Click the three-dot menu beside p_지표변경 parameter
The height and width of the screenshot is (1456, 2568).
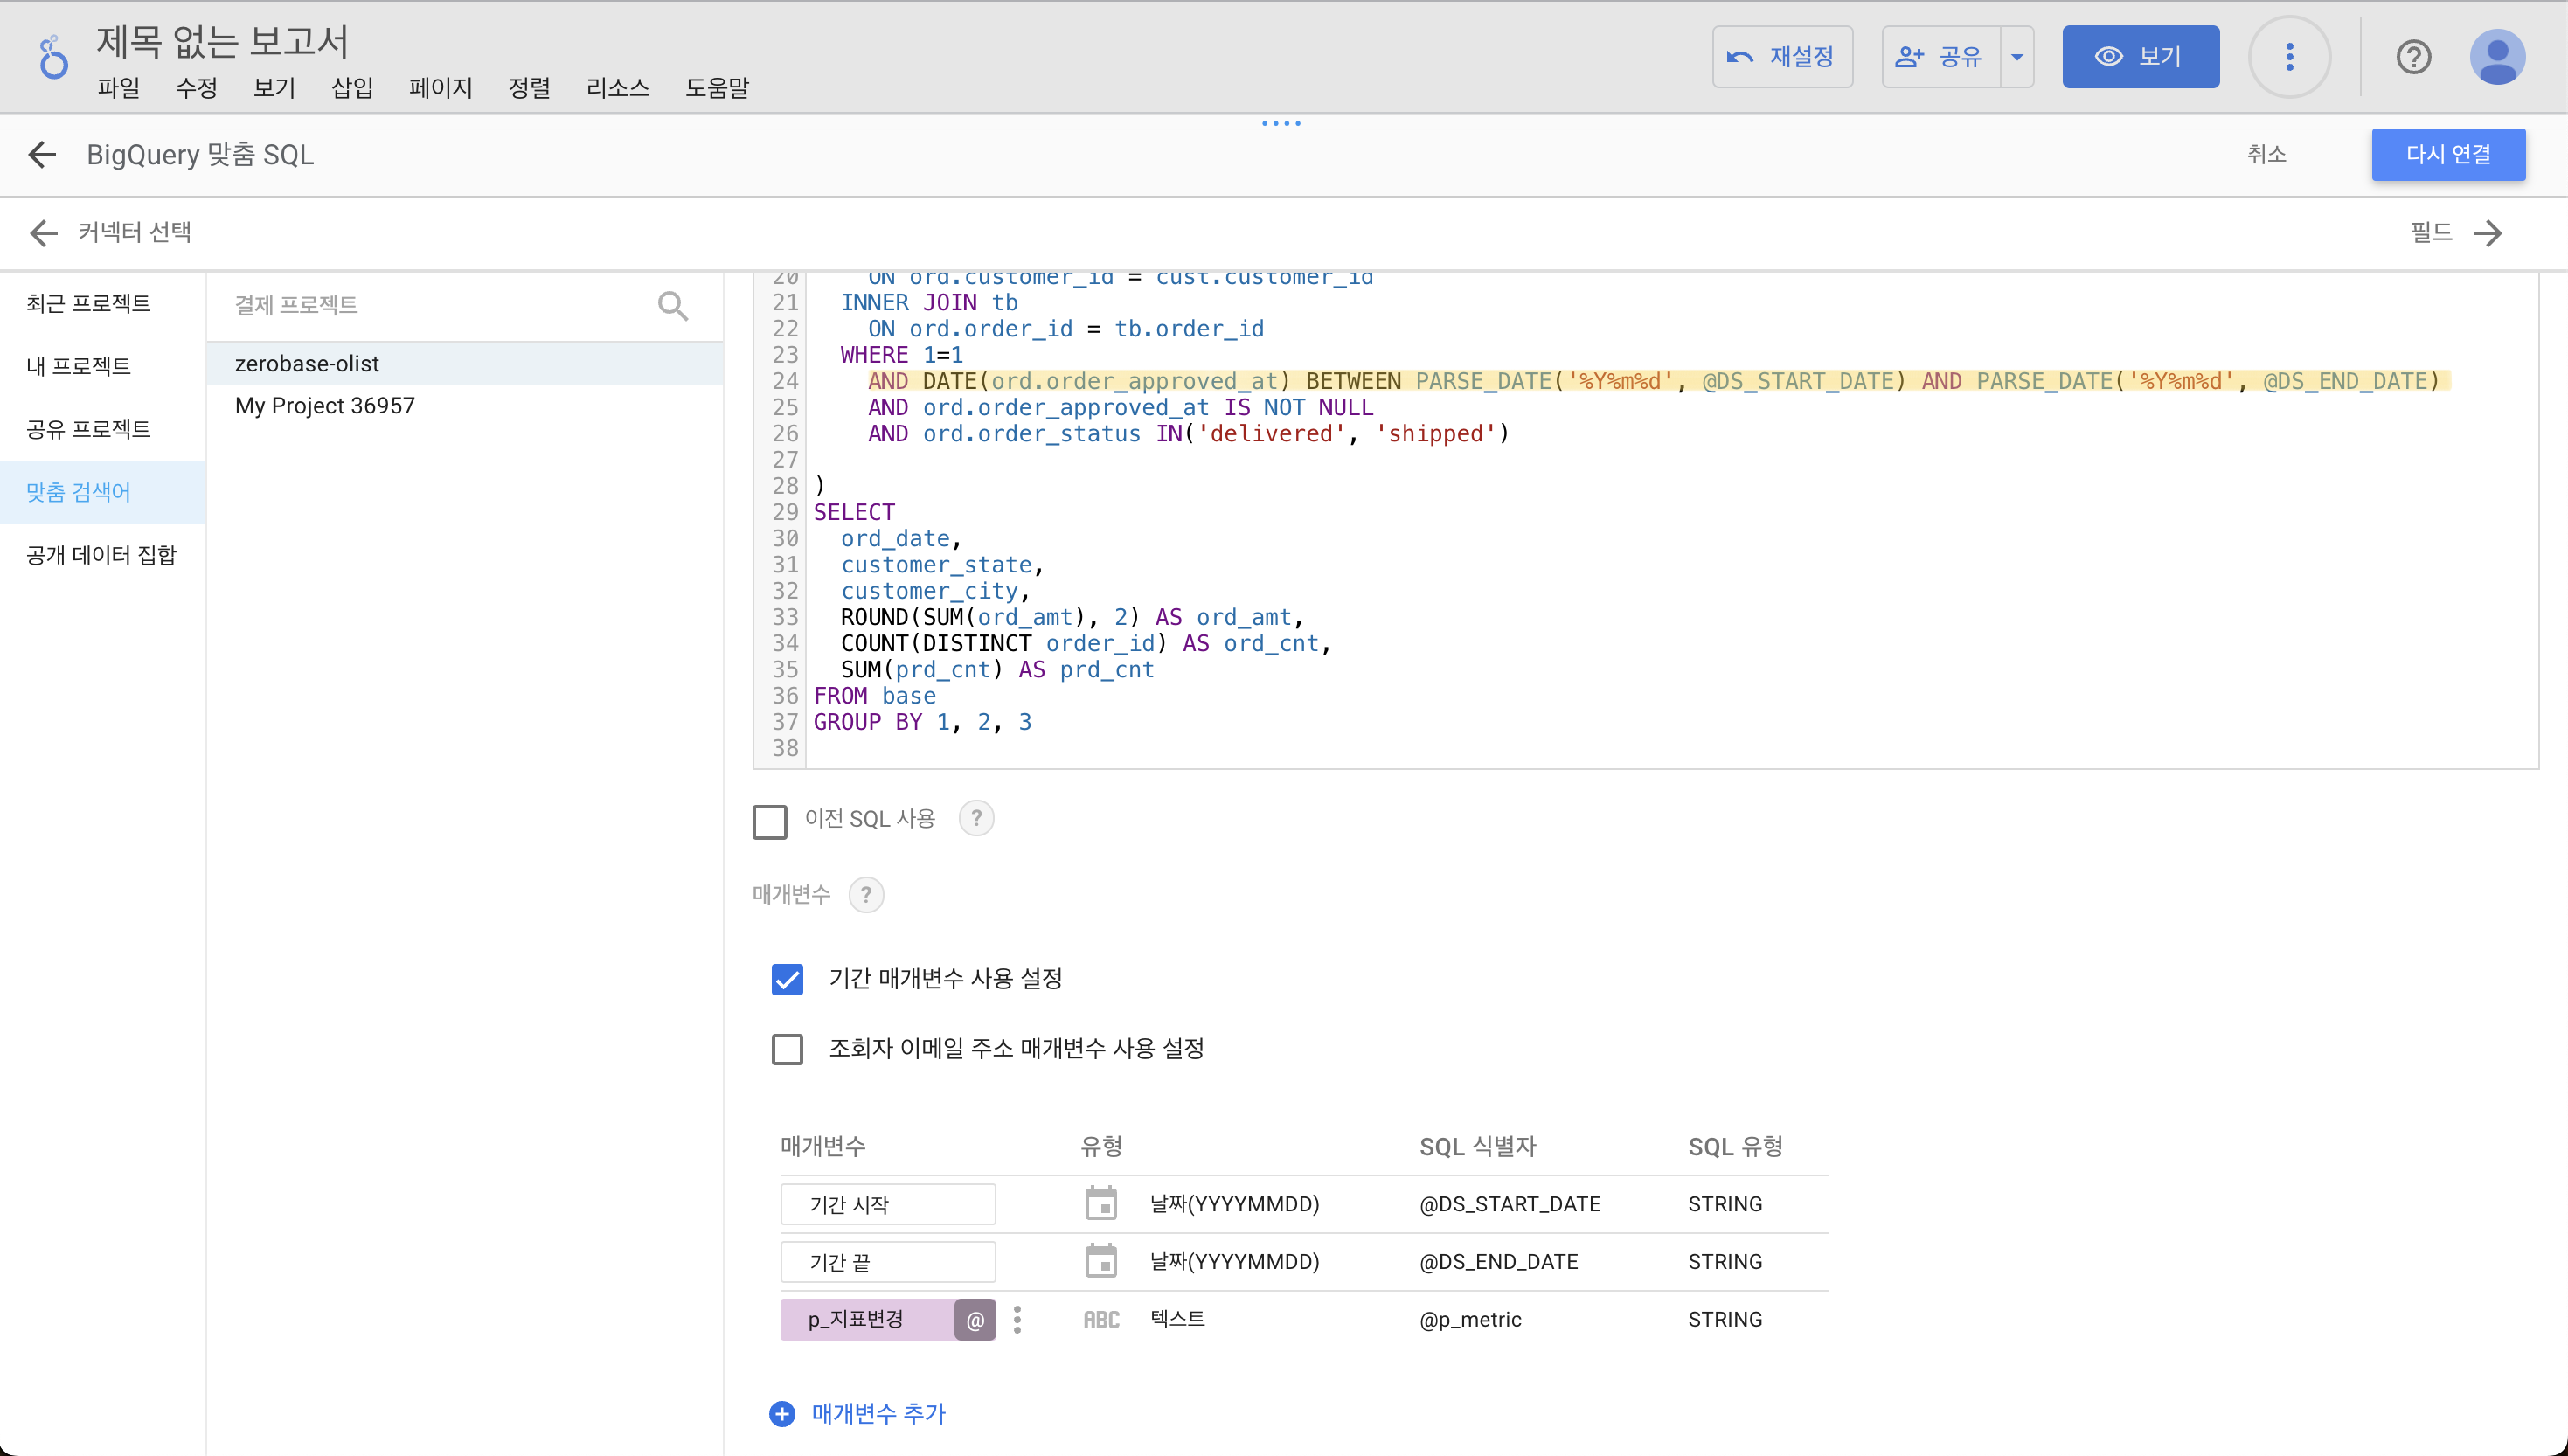point(1017,1319)
